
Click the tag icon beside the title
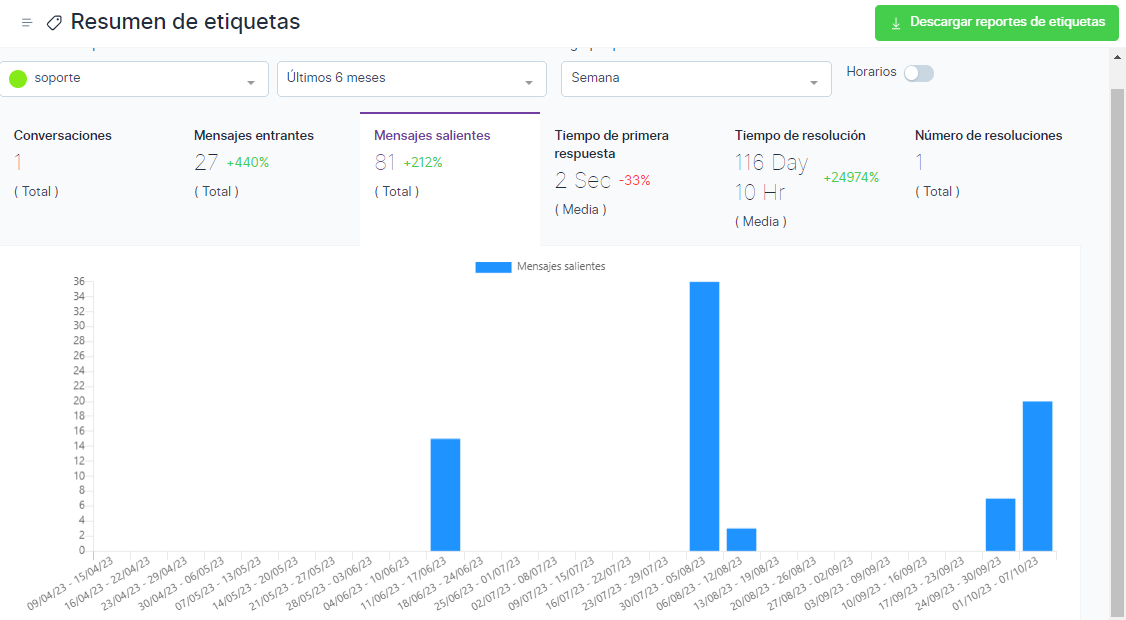(54, 22)
